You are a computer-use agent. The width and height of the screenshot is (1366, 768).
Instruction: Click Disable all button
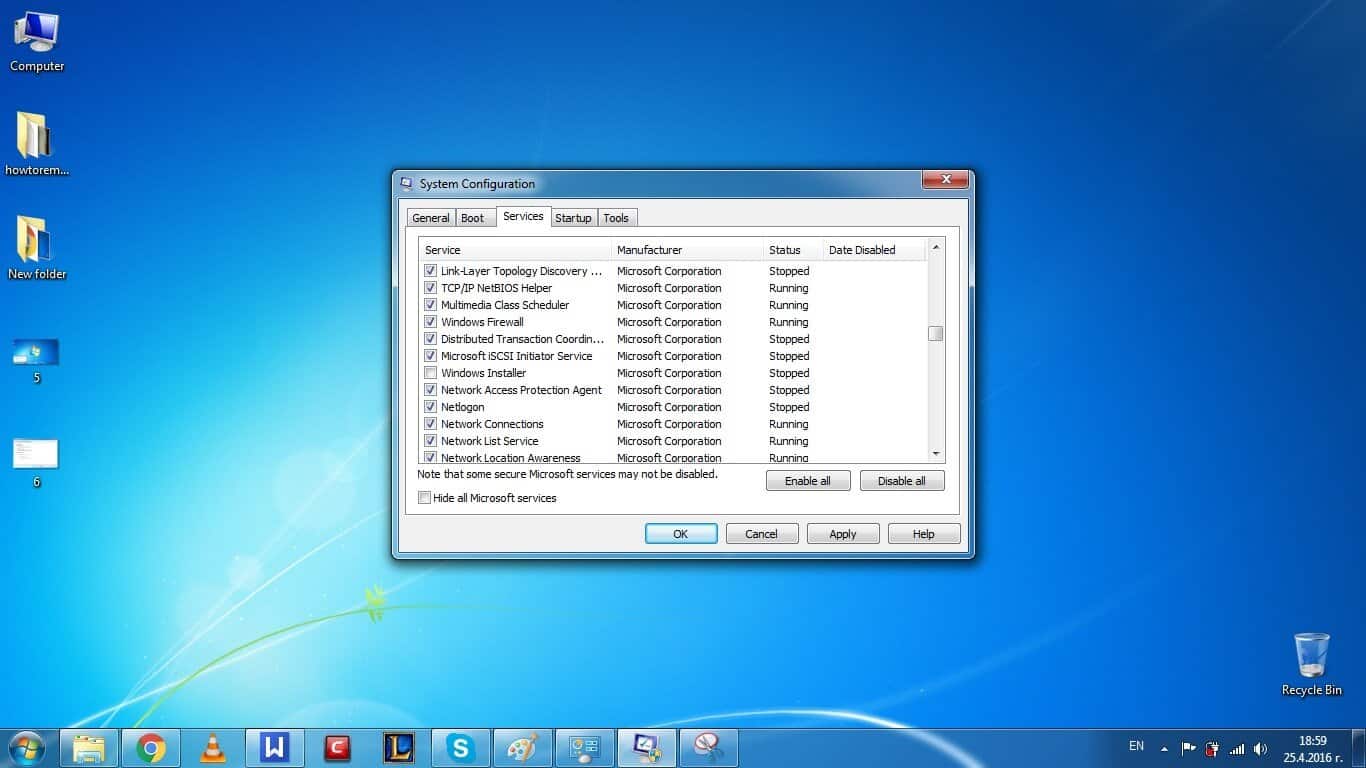[x=902, y=481]
